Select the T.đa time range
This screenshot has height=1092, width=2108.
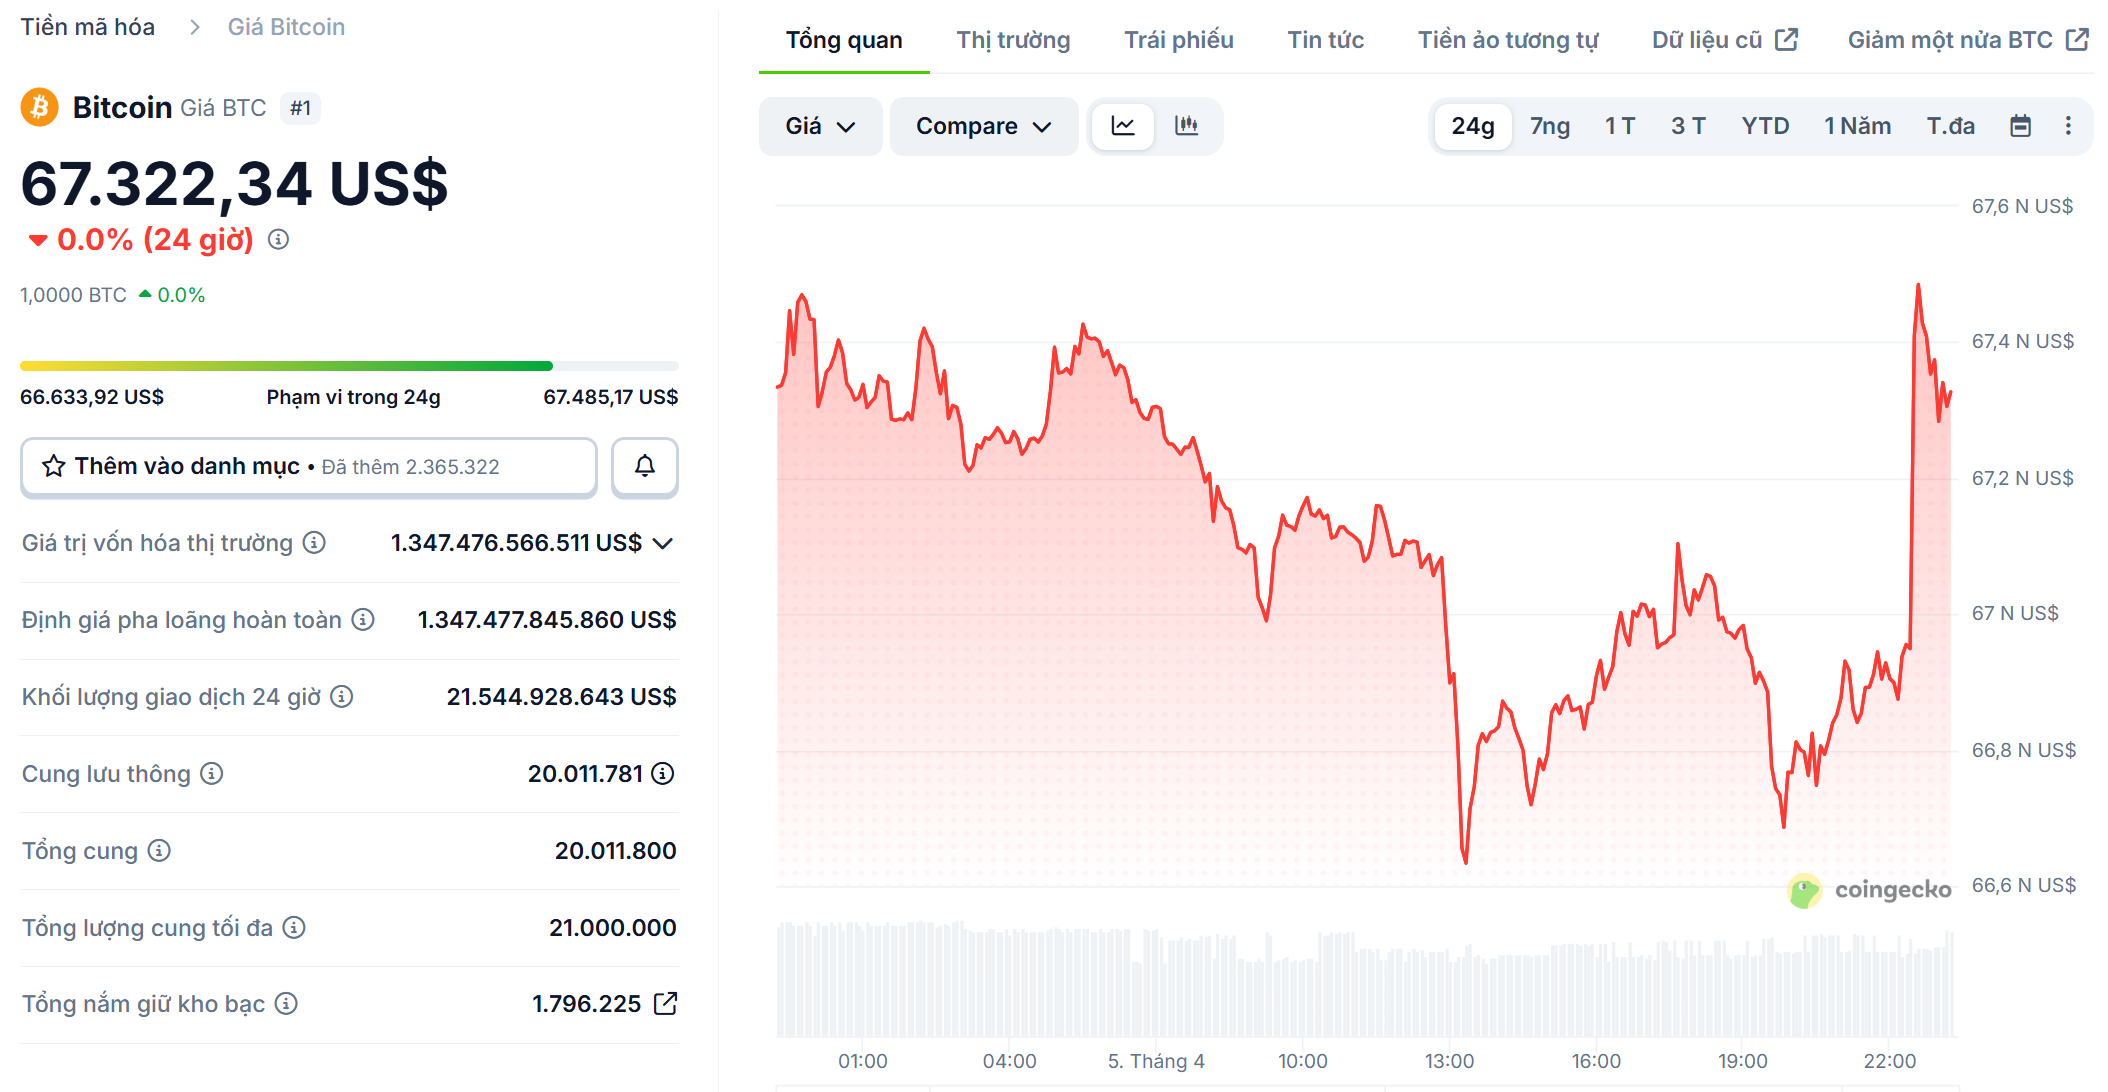pyautogui.click(x=1950, y=126)
